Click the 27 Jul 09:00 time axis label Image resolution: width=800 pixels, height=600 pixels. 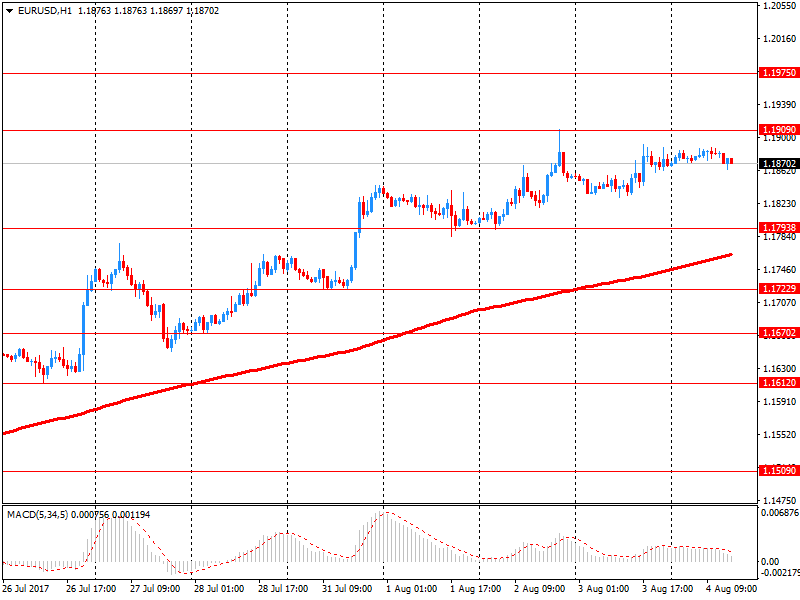click(x=155, y=589)
